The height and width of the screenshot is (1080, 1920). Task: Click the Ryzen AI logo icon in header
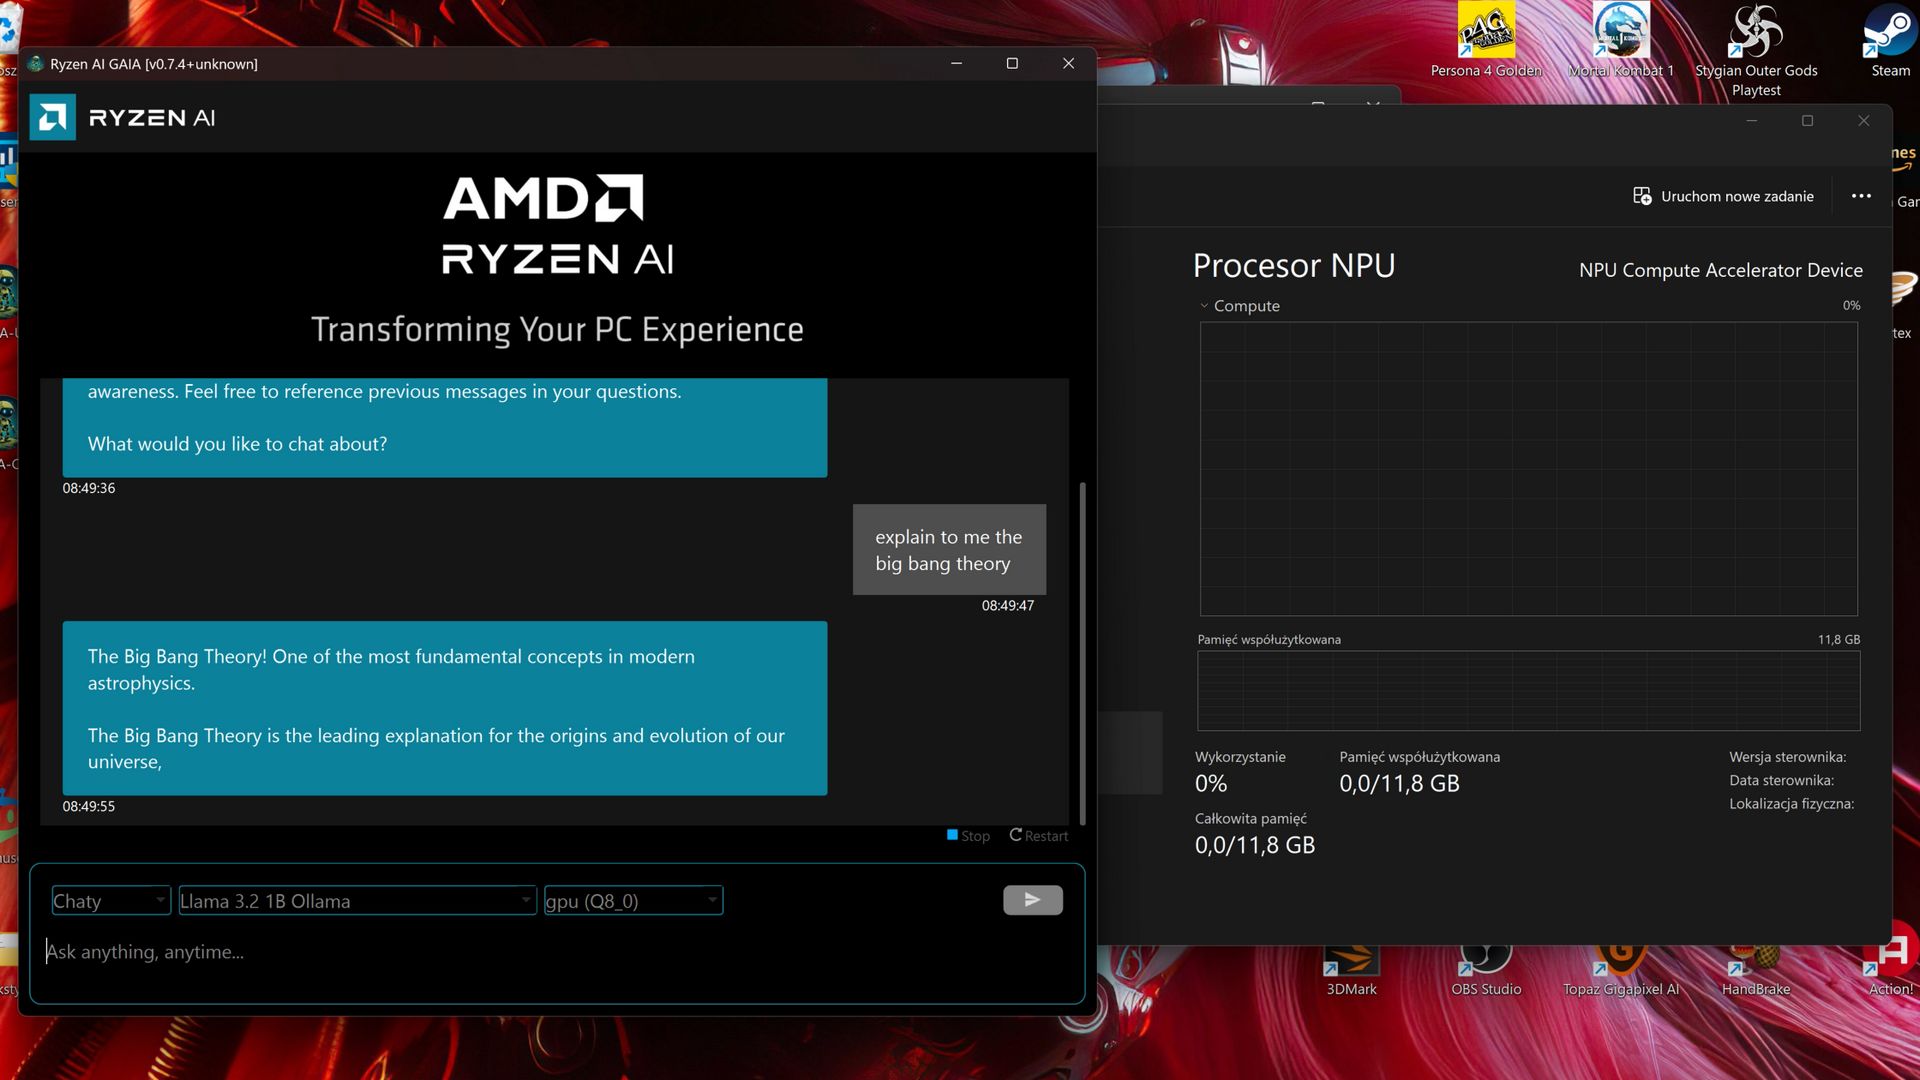click(x=52, y=118)
